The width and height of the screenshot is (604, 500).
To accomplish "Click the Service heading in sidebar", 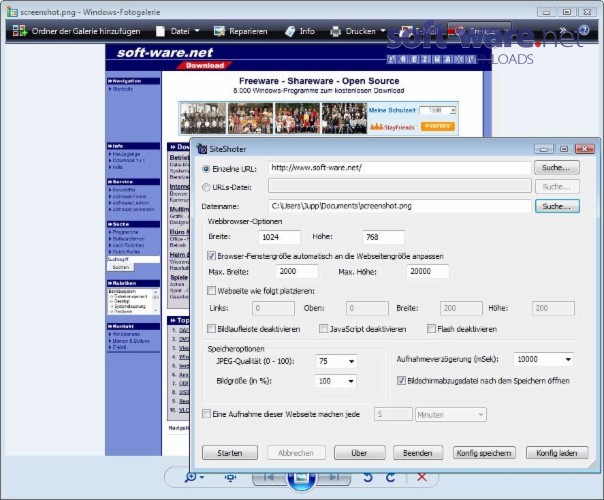I will pos(133,181).
